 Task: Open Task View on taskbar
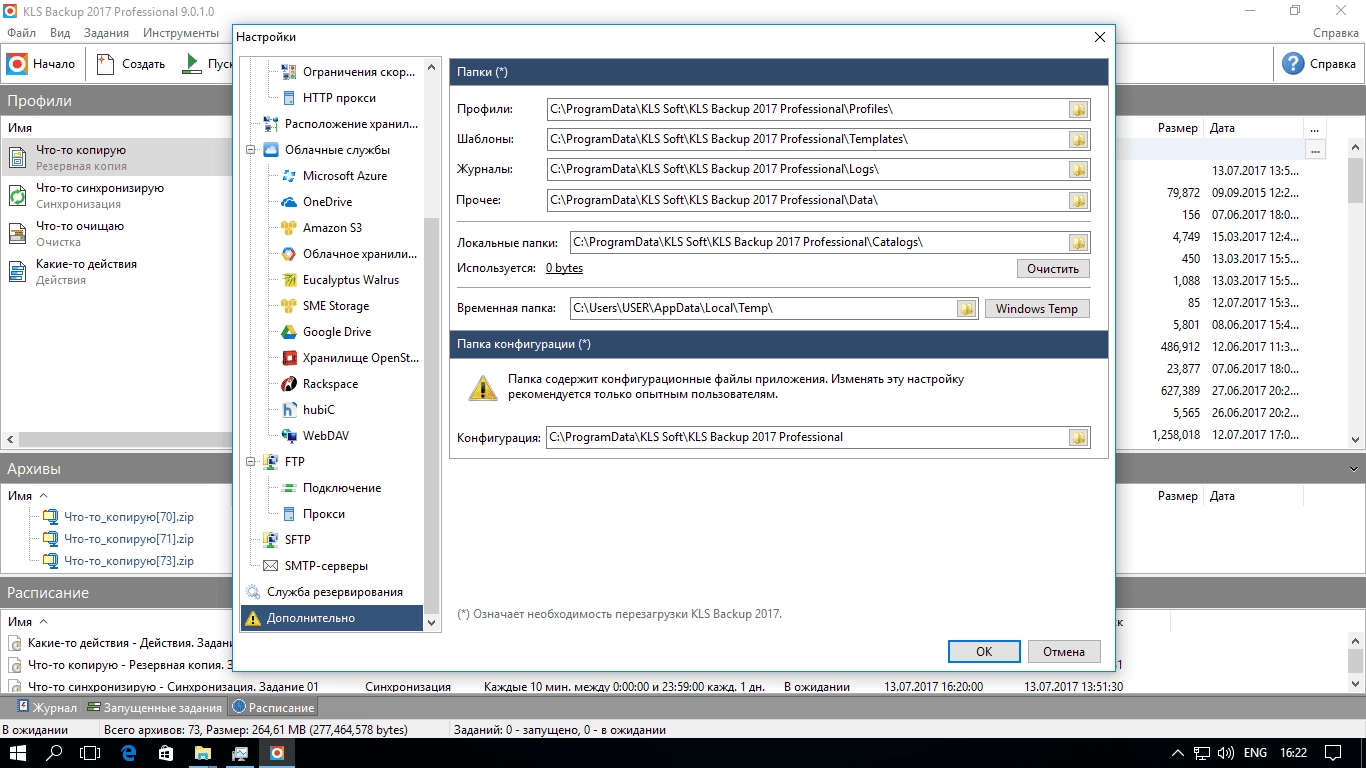coord(90,752)
